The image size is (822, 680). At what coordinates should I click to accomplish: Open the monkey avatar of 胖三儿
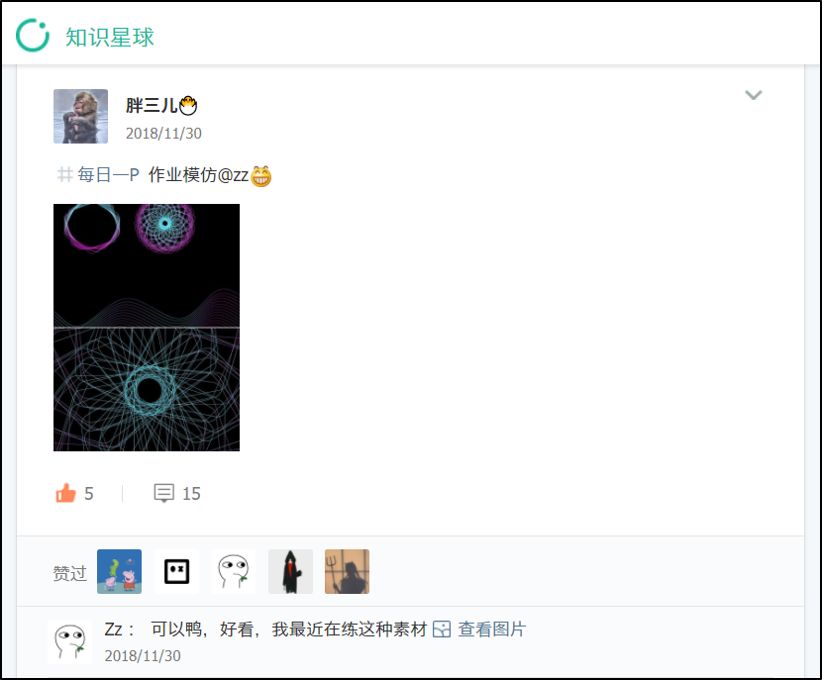(81, 116)
